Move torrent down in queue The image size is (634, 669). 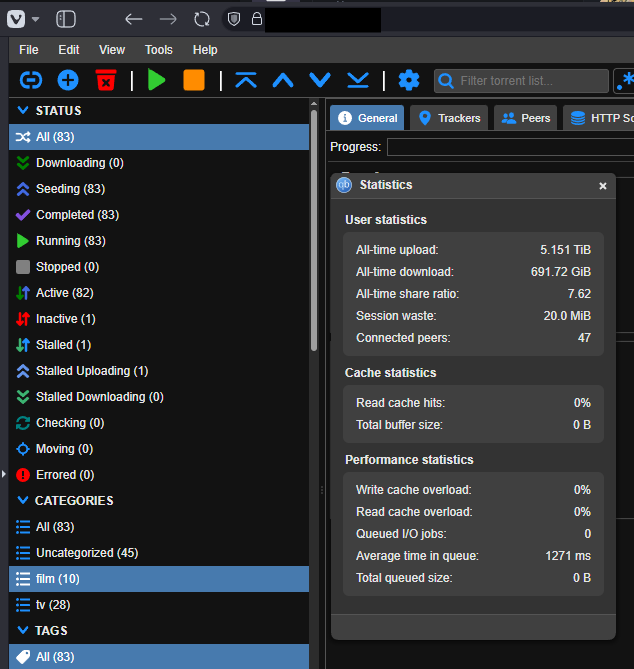click(320, 80)
